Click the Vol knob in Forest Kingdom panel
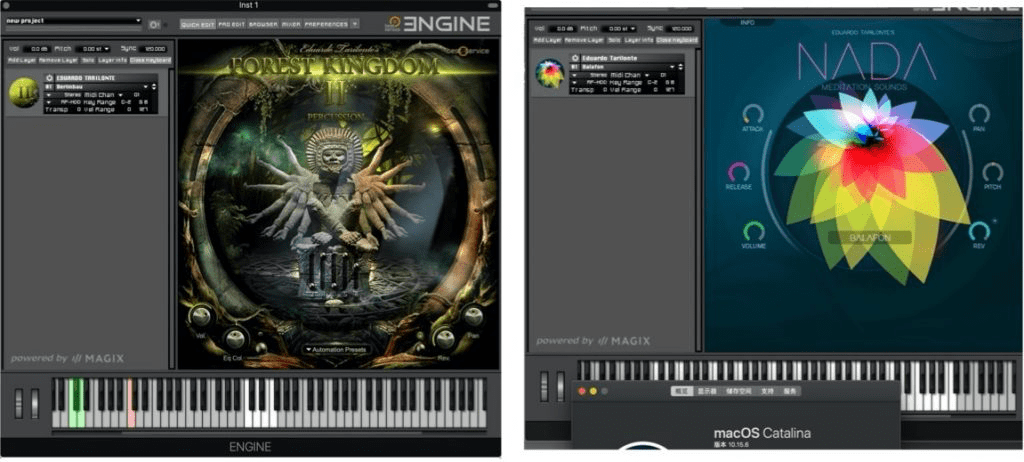Viewport: 1024px width, 462px height. [x=201, y=318]
